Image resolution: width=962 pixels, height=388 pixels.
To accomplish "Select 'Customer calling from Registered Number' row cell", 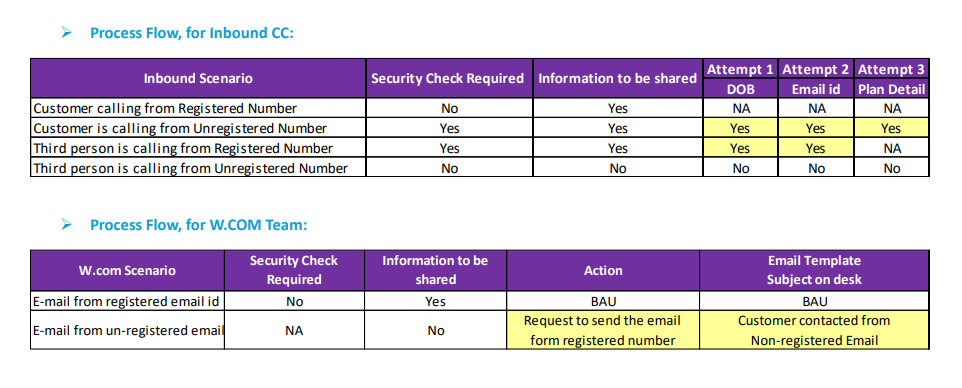I will [x=198, y=109].
